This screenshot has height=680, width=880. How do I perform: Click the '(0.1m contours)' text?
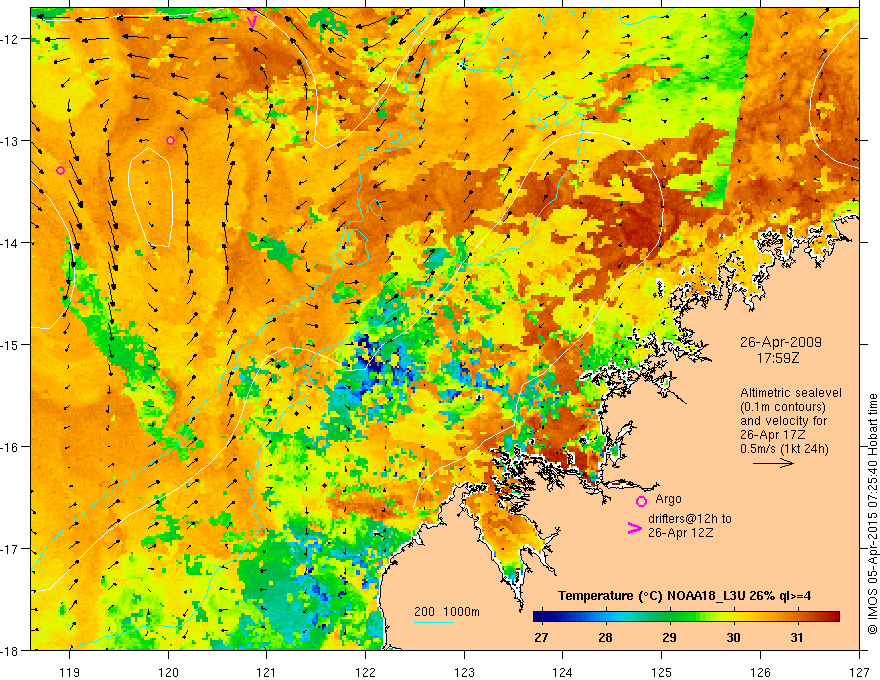(x=783, y=407)
